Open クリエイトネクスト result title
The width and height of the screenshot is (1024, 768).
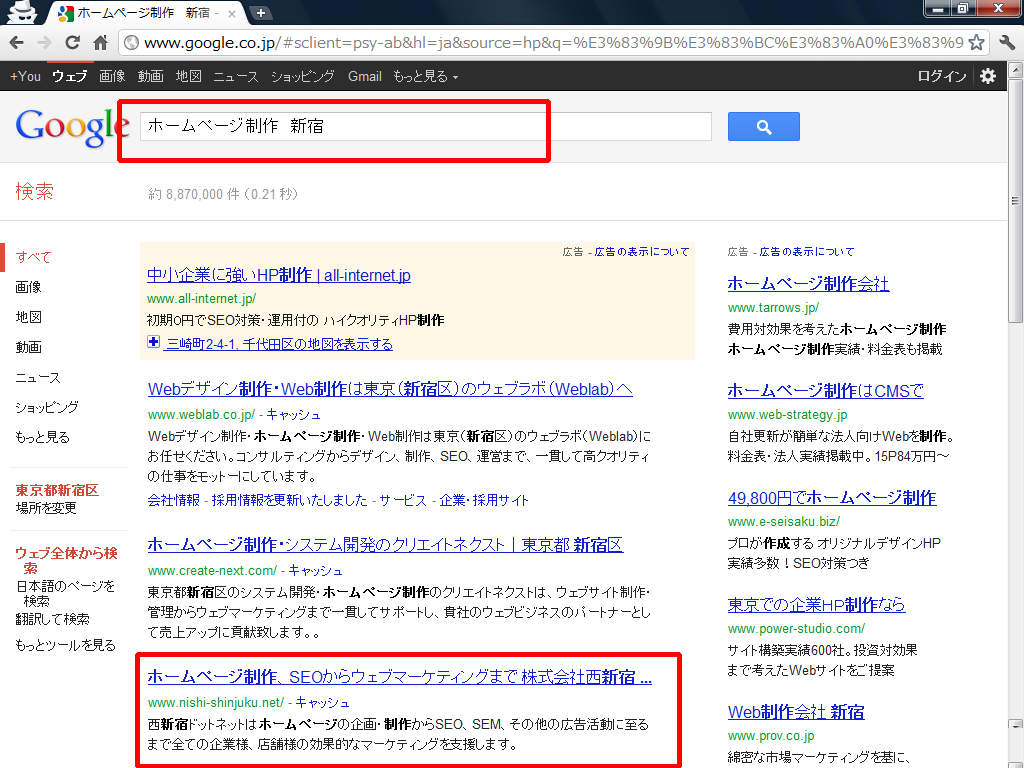tap(385, 545)
